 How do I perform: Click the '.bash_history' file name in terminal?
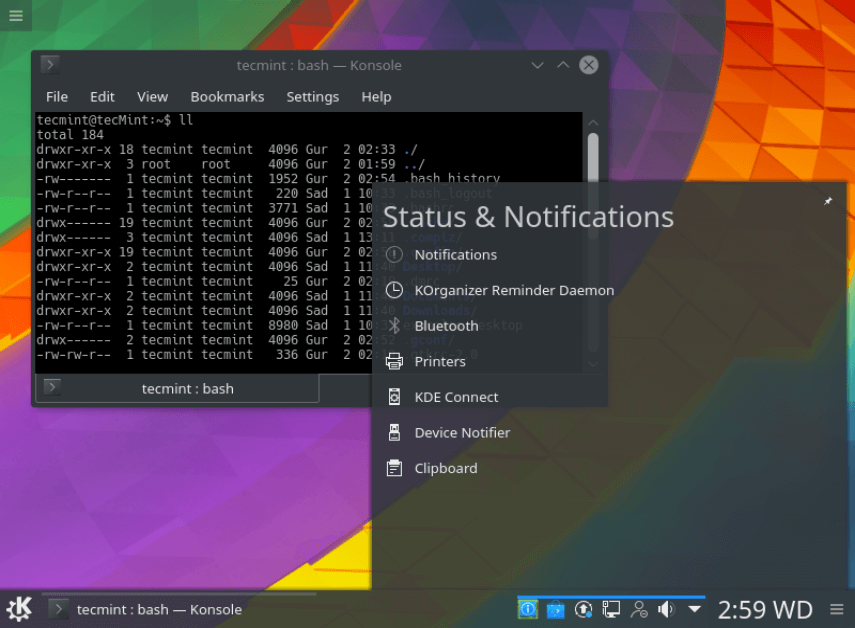click(452, 178)
